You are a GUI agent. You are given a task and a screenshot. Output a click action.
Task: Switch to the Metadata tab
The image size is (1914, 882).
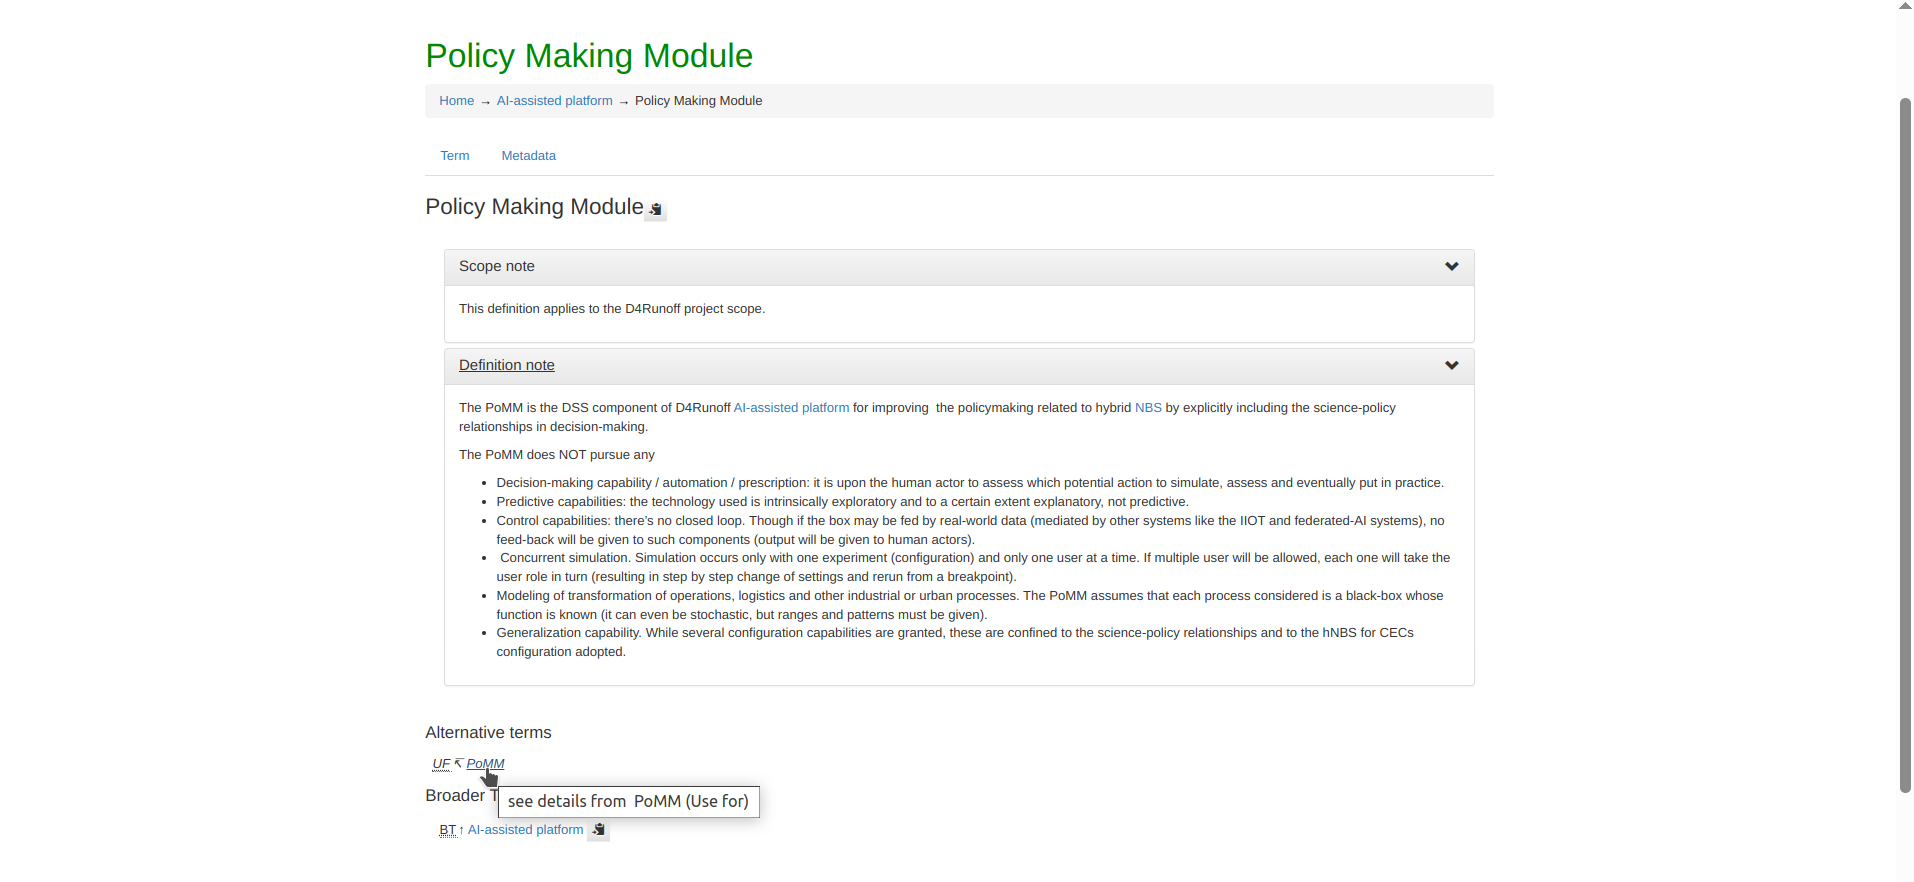[x=528, y=156]
